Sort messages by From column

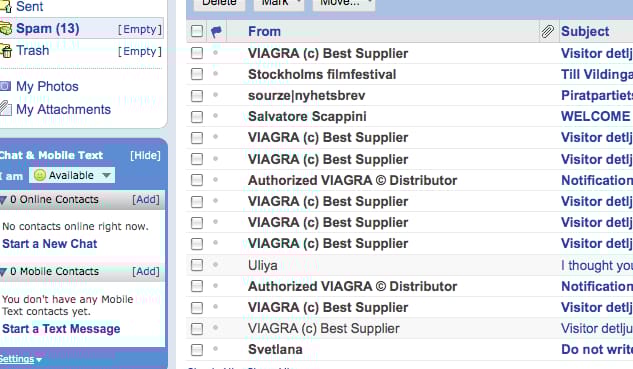tap(264, 31)
